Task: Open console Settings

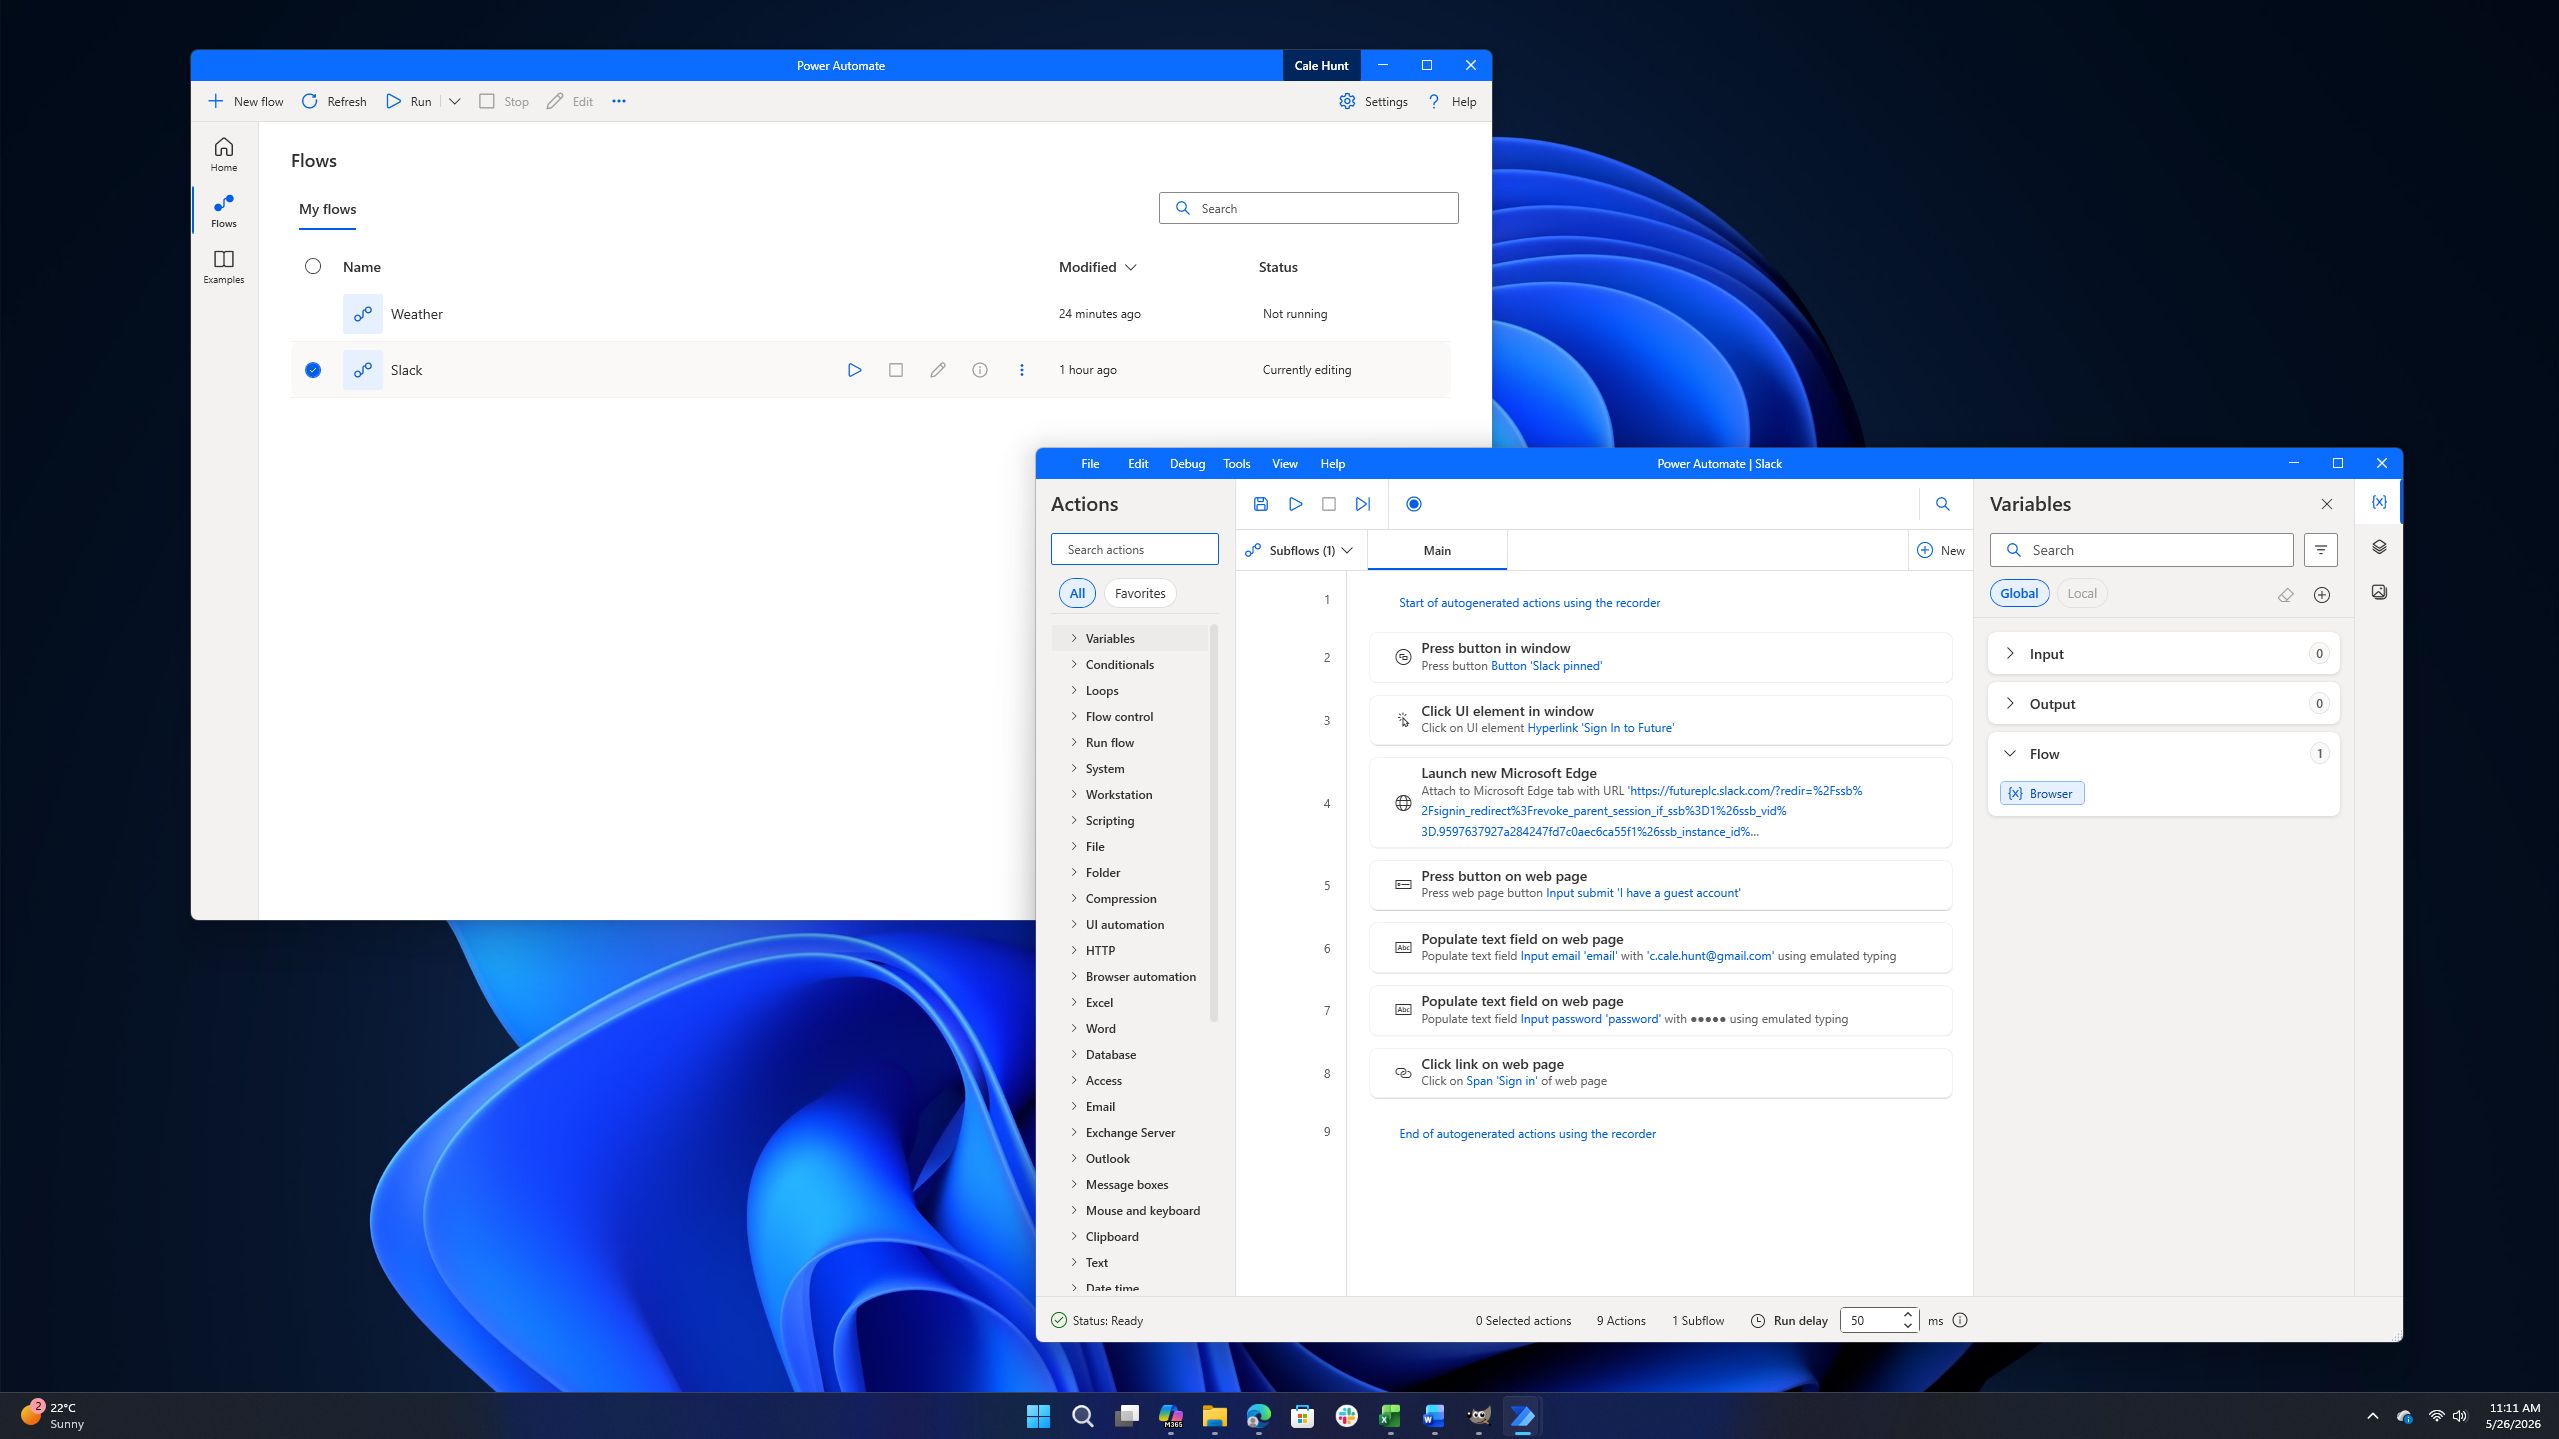Action: (x=1373, y=101)
